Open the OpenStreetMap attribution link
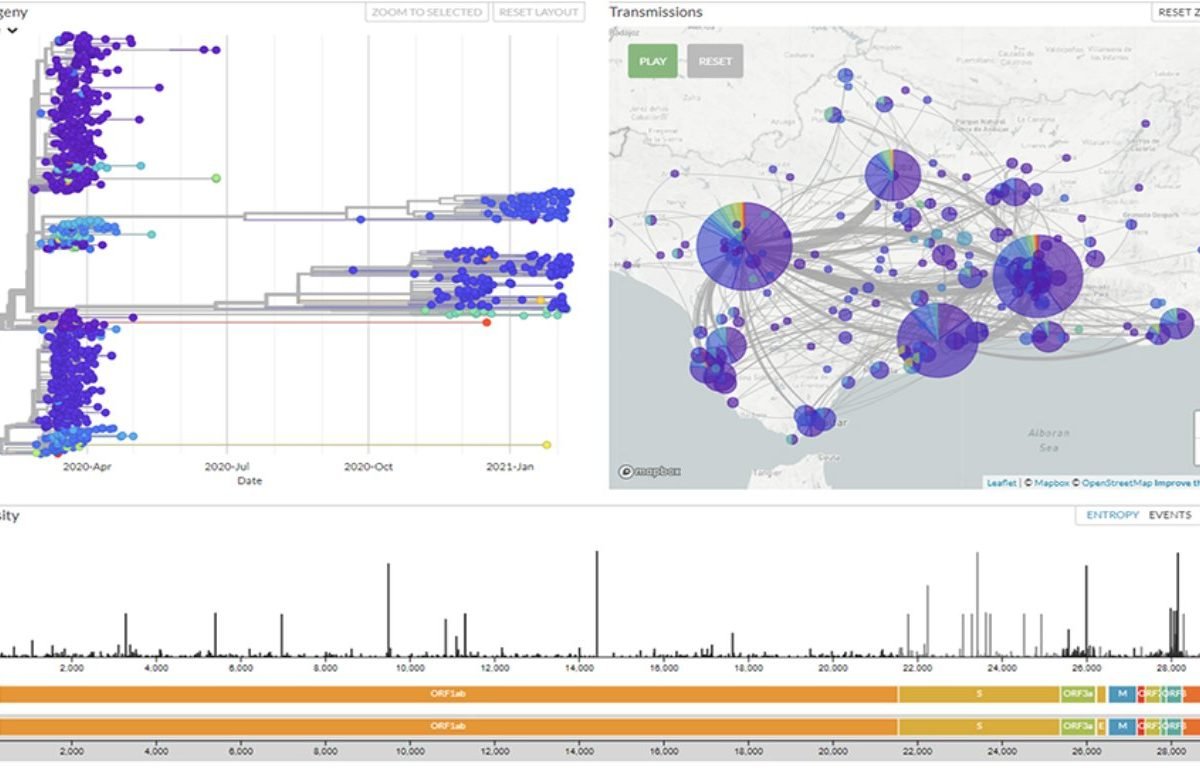This screenshot has width=1200, height=778. pos(1116,483)
